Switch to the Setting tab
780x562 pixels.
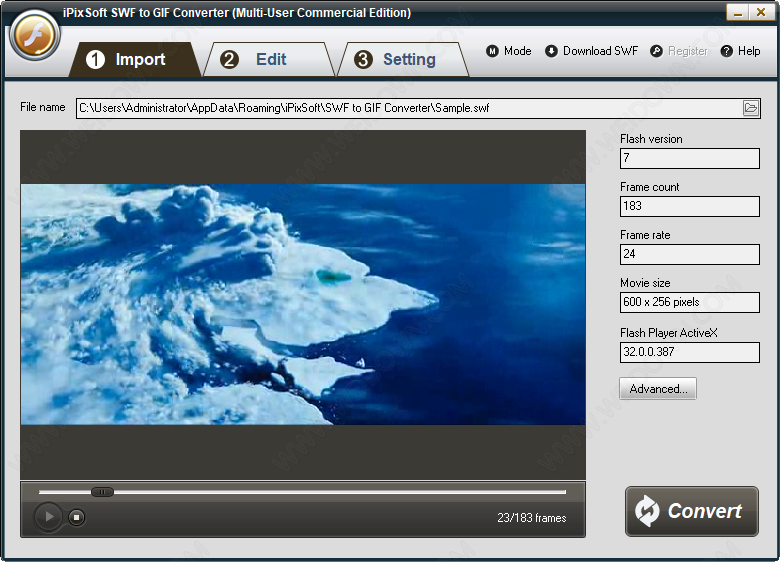403,60
